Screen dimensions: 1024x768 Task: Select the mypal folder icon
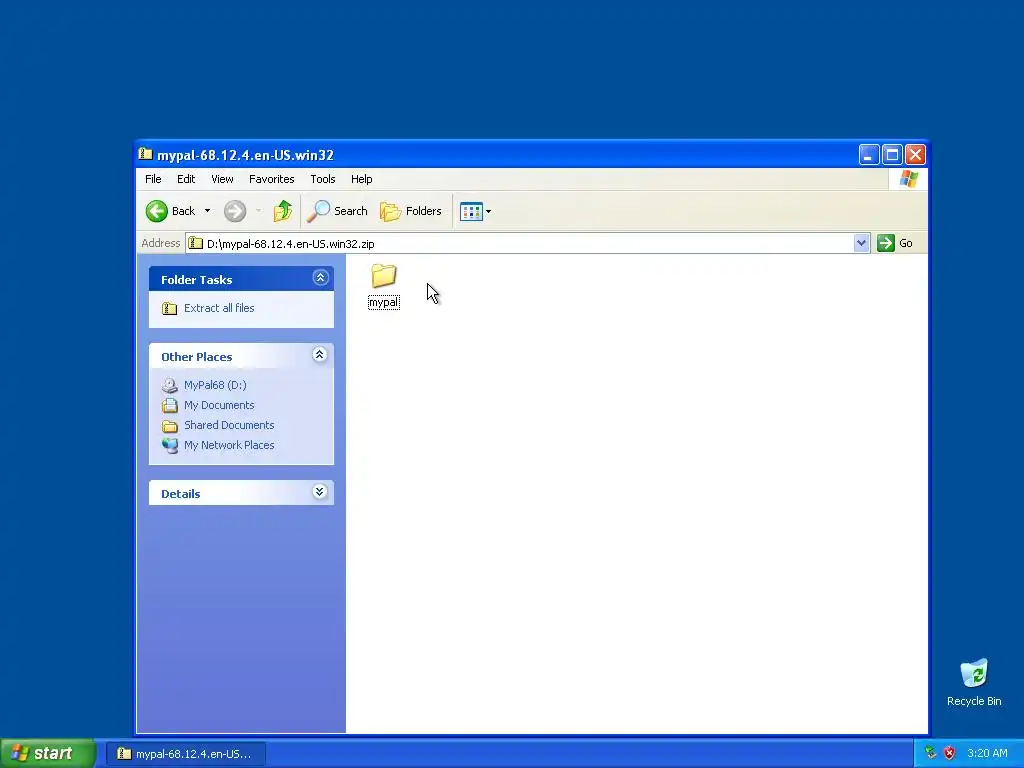point(384,276)
